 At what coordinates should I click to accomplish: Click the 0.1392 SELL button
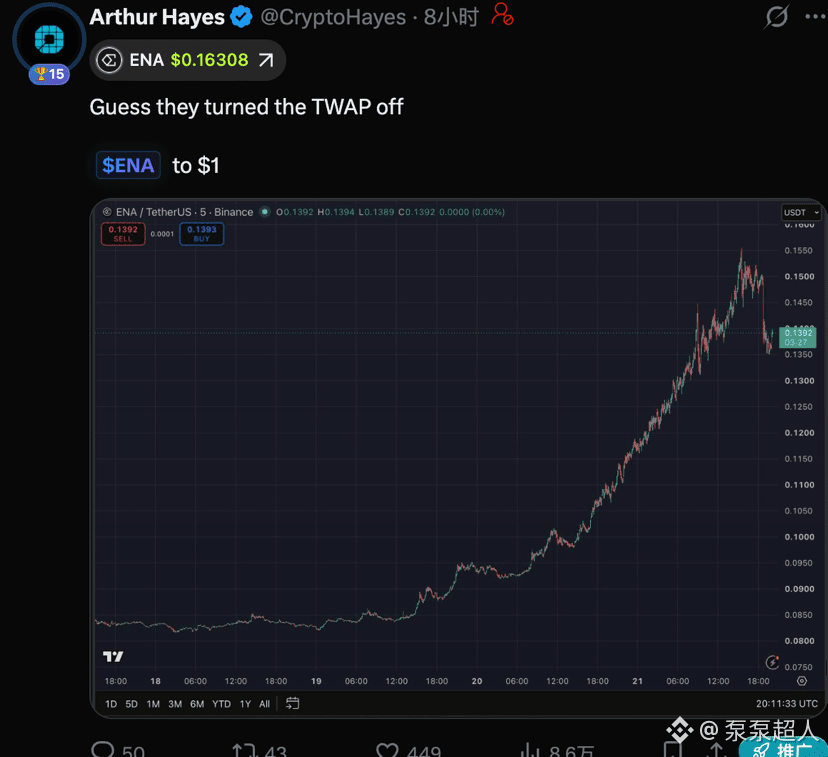click(x=123, y=234)
